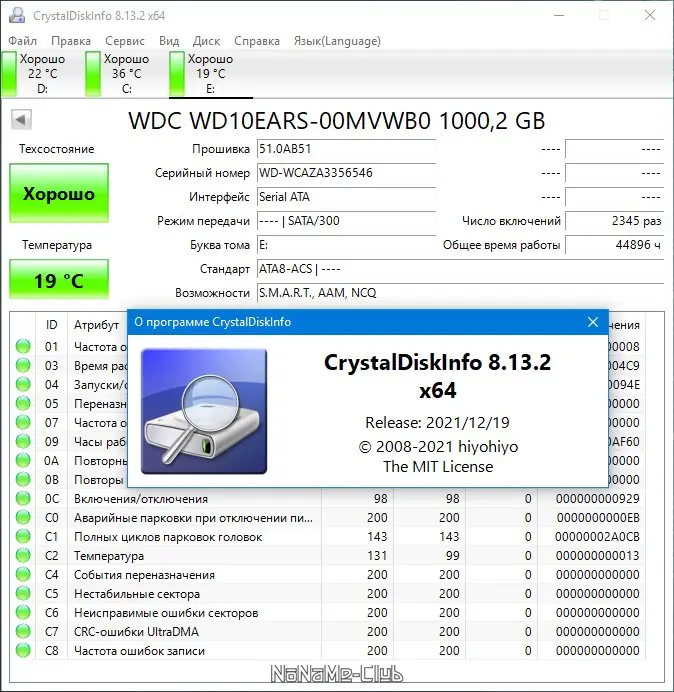Click the status icon of attribute 03
This screenshot has width=674, height=692.
[x=23, y=365]
